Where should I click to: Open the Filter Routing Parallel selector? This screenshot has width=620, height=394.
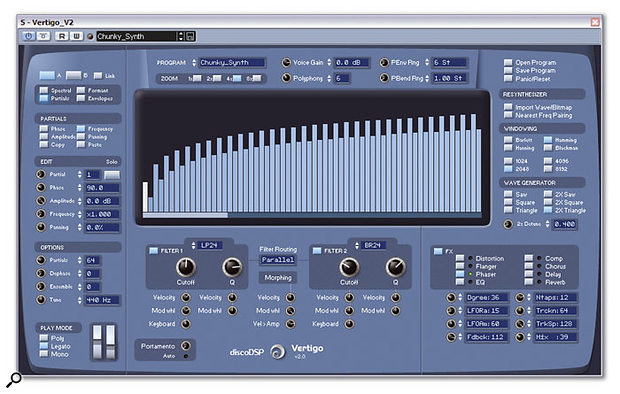pos(278,260)
